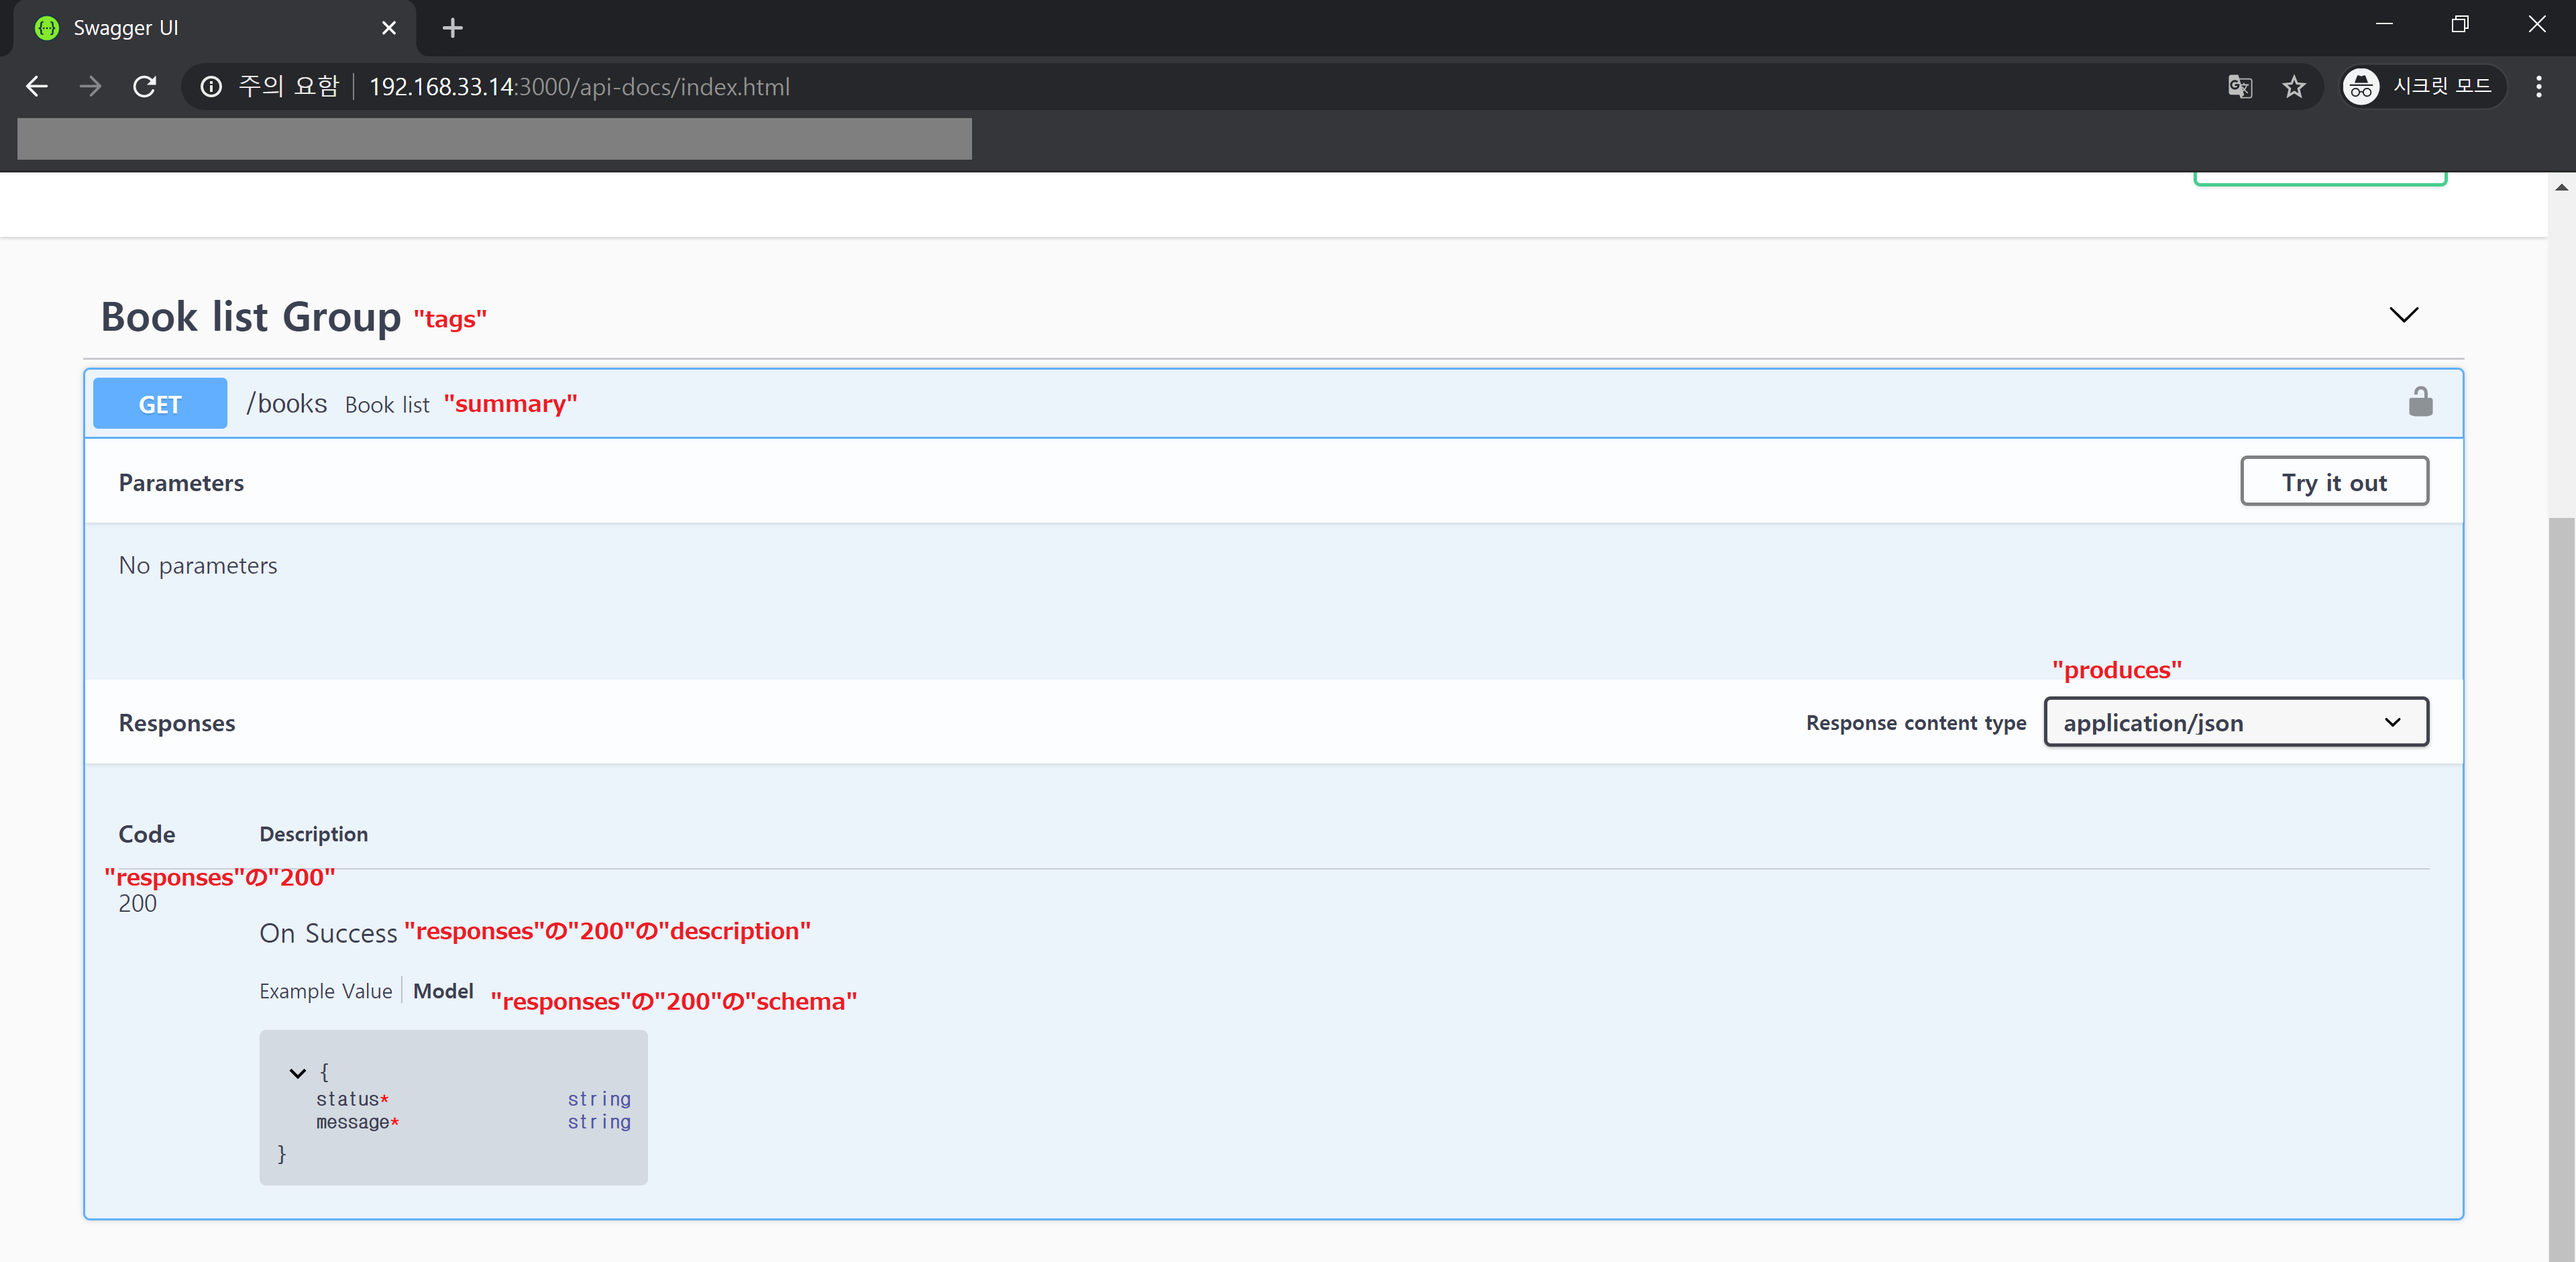Click the site security info icon
This screenshot has height=1262, width=2576.
(211, 87)
